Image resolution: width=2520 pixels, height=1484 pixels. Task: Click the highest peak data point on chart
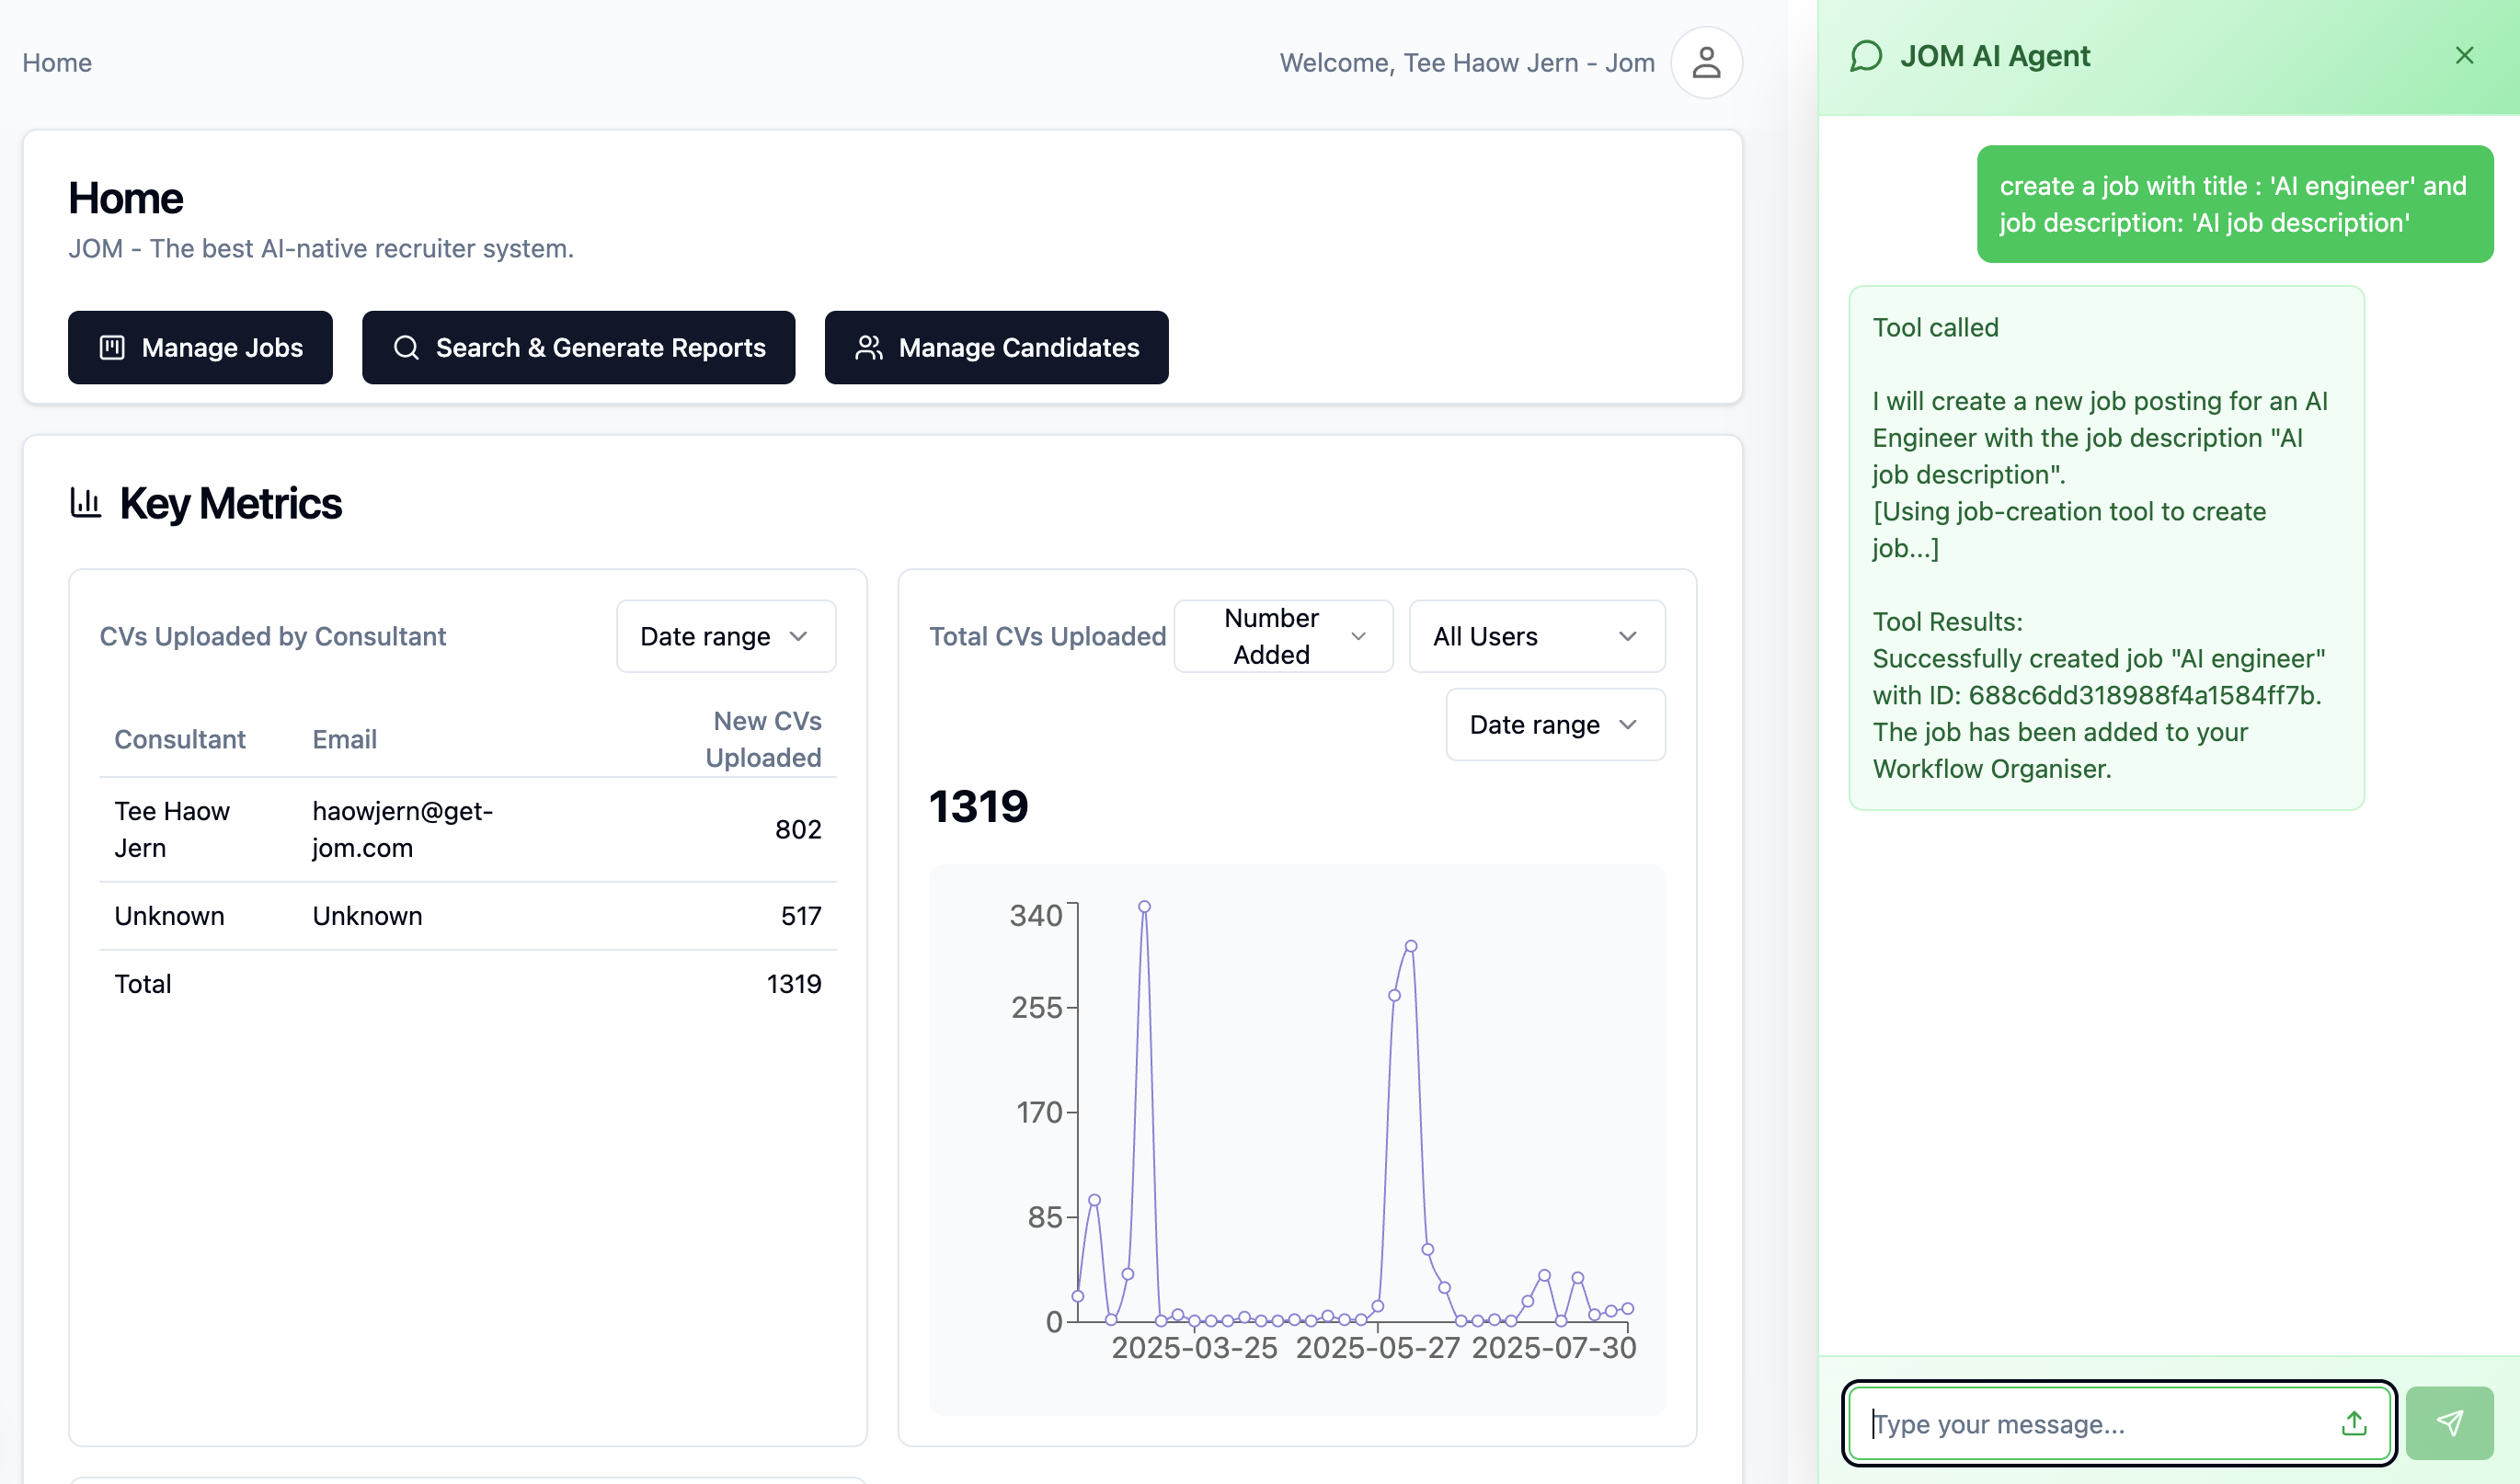(x=1144, y=907)
